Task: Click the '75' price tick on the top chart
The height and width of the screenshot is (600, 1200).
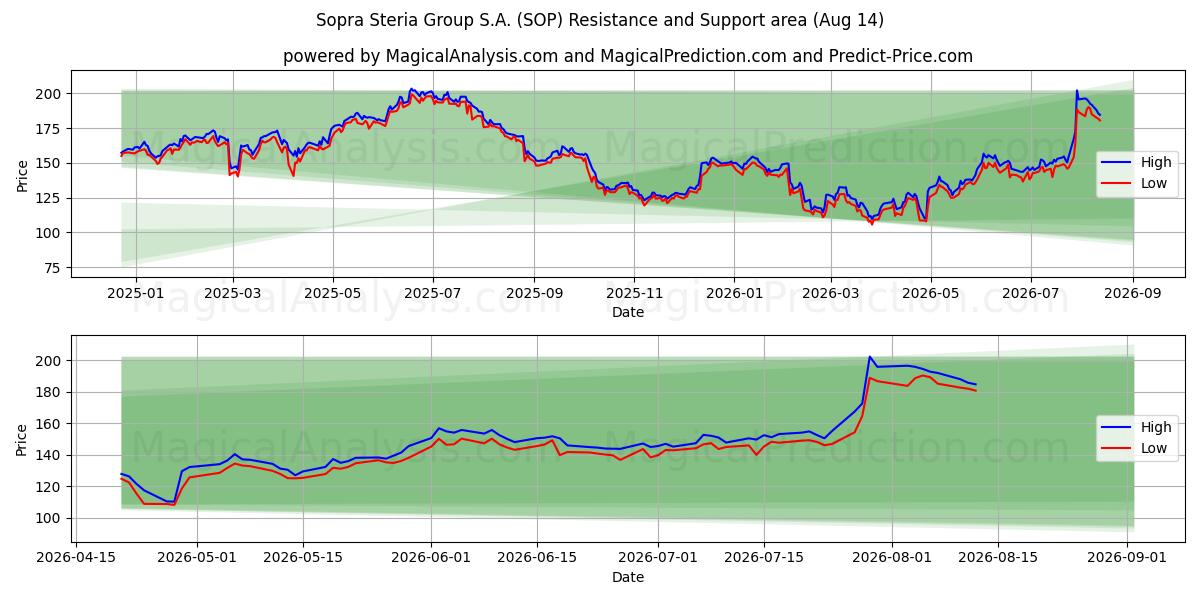Action: tap(55, 268)
